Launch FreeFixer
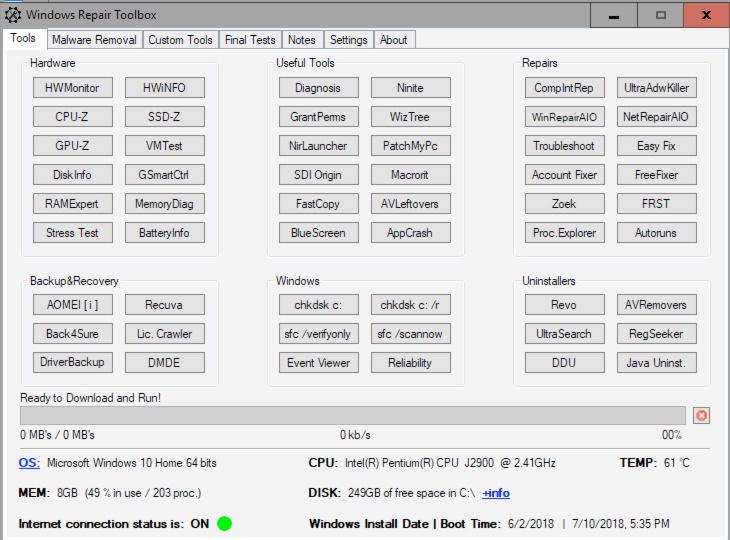 657,175
